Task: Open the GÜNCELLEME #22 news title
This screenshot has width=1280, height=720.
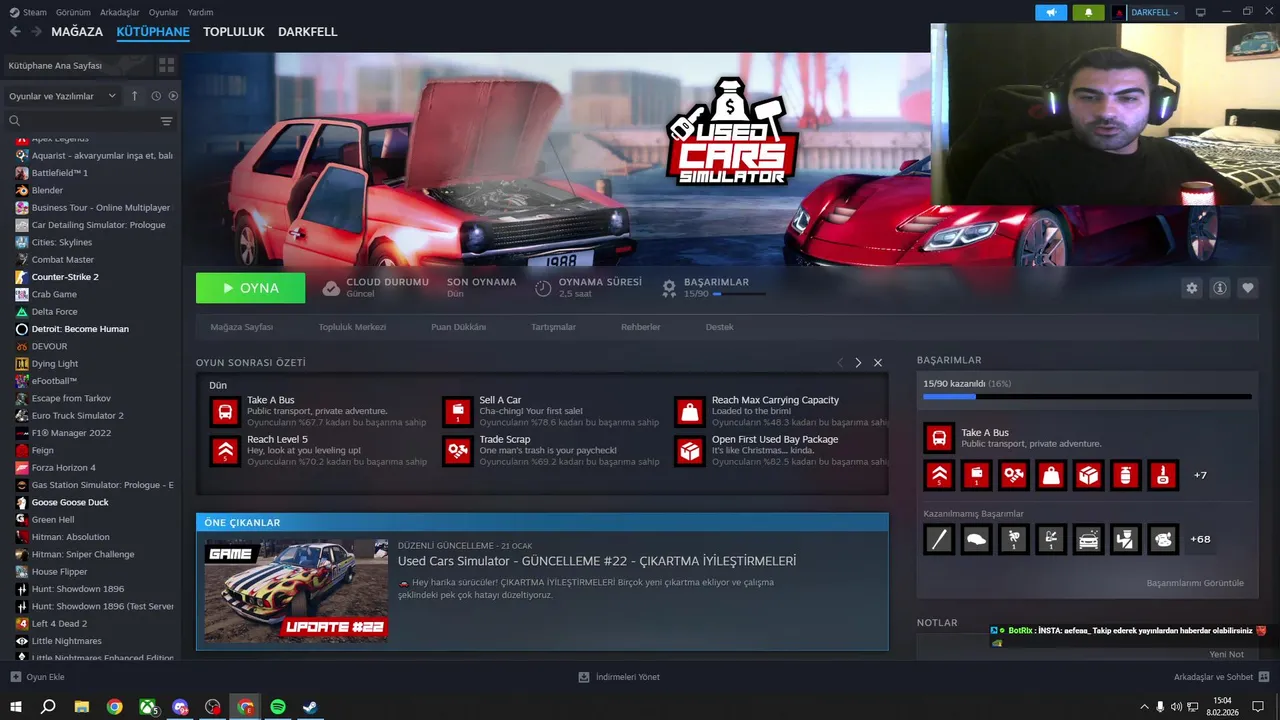Action: point(597,561)
